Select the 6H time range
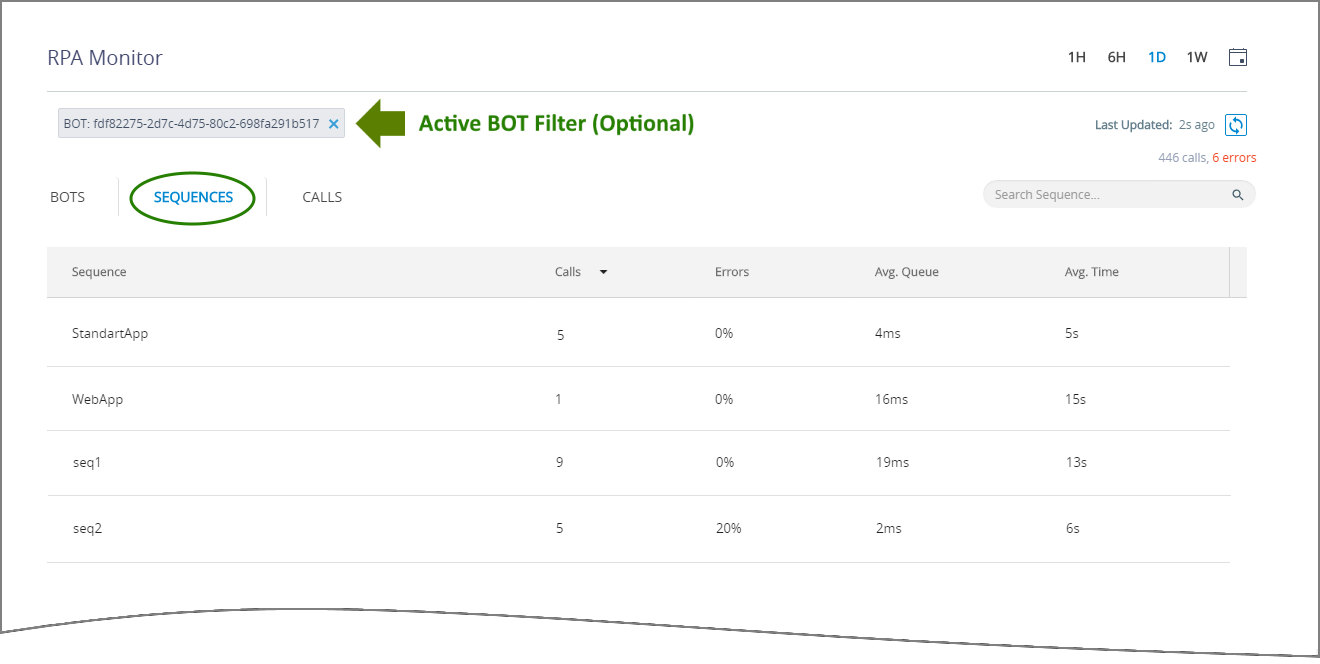Screen dimensions: 1320x664 [1116, 57]
